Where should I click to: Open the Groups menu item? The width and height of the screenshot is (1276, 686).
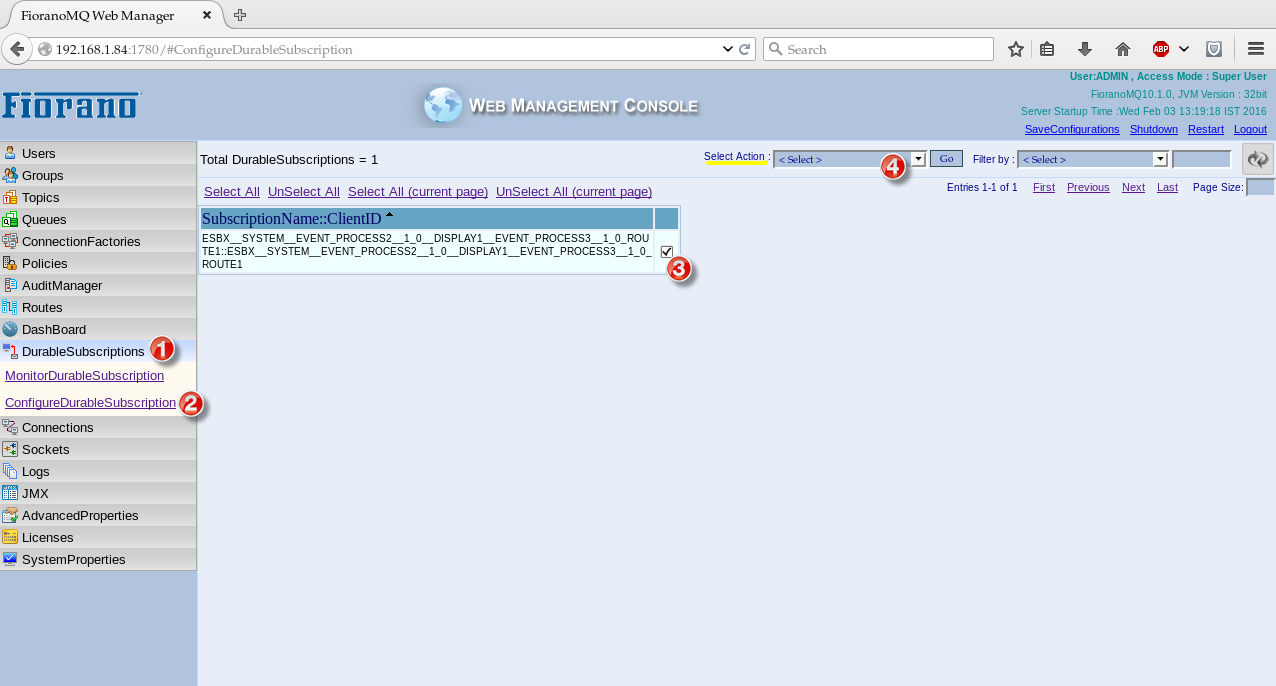tap(98, 175)
